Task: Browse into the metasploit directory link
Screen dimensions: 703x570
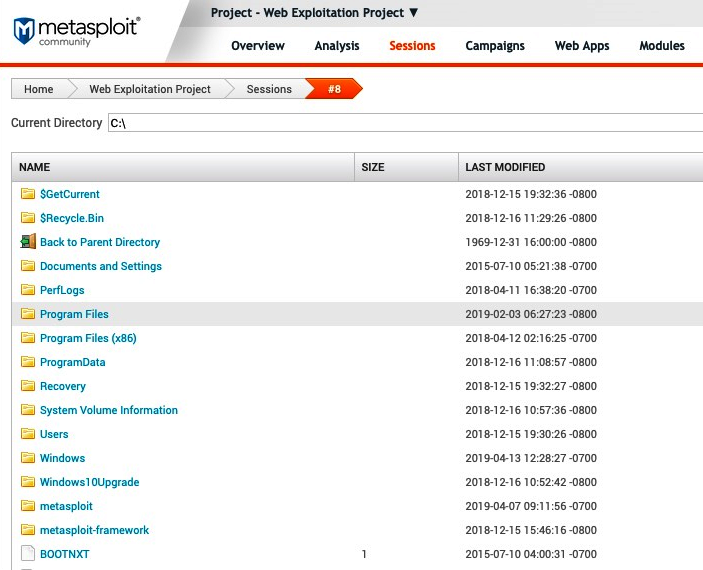Action: coord(66,506)
